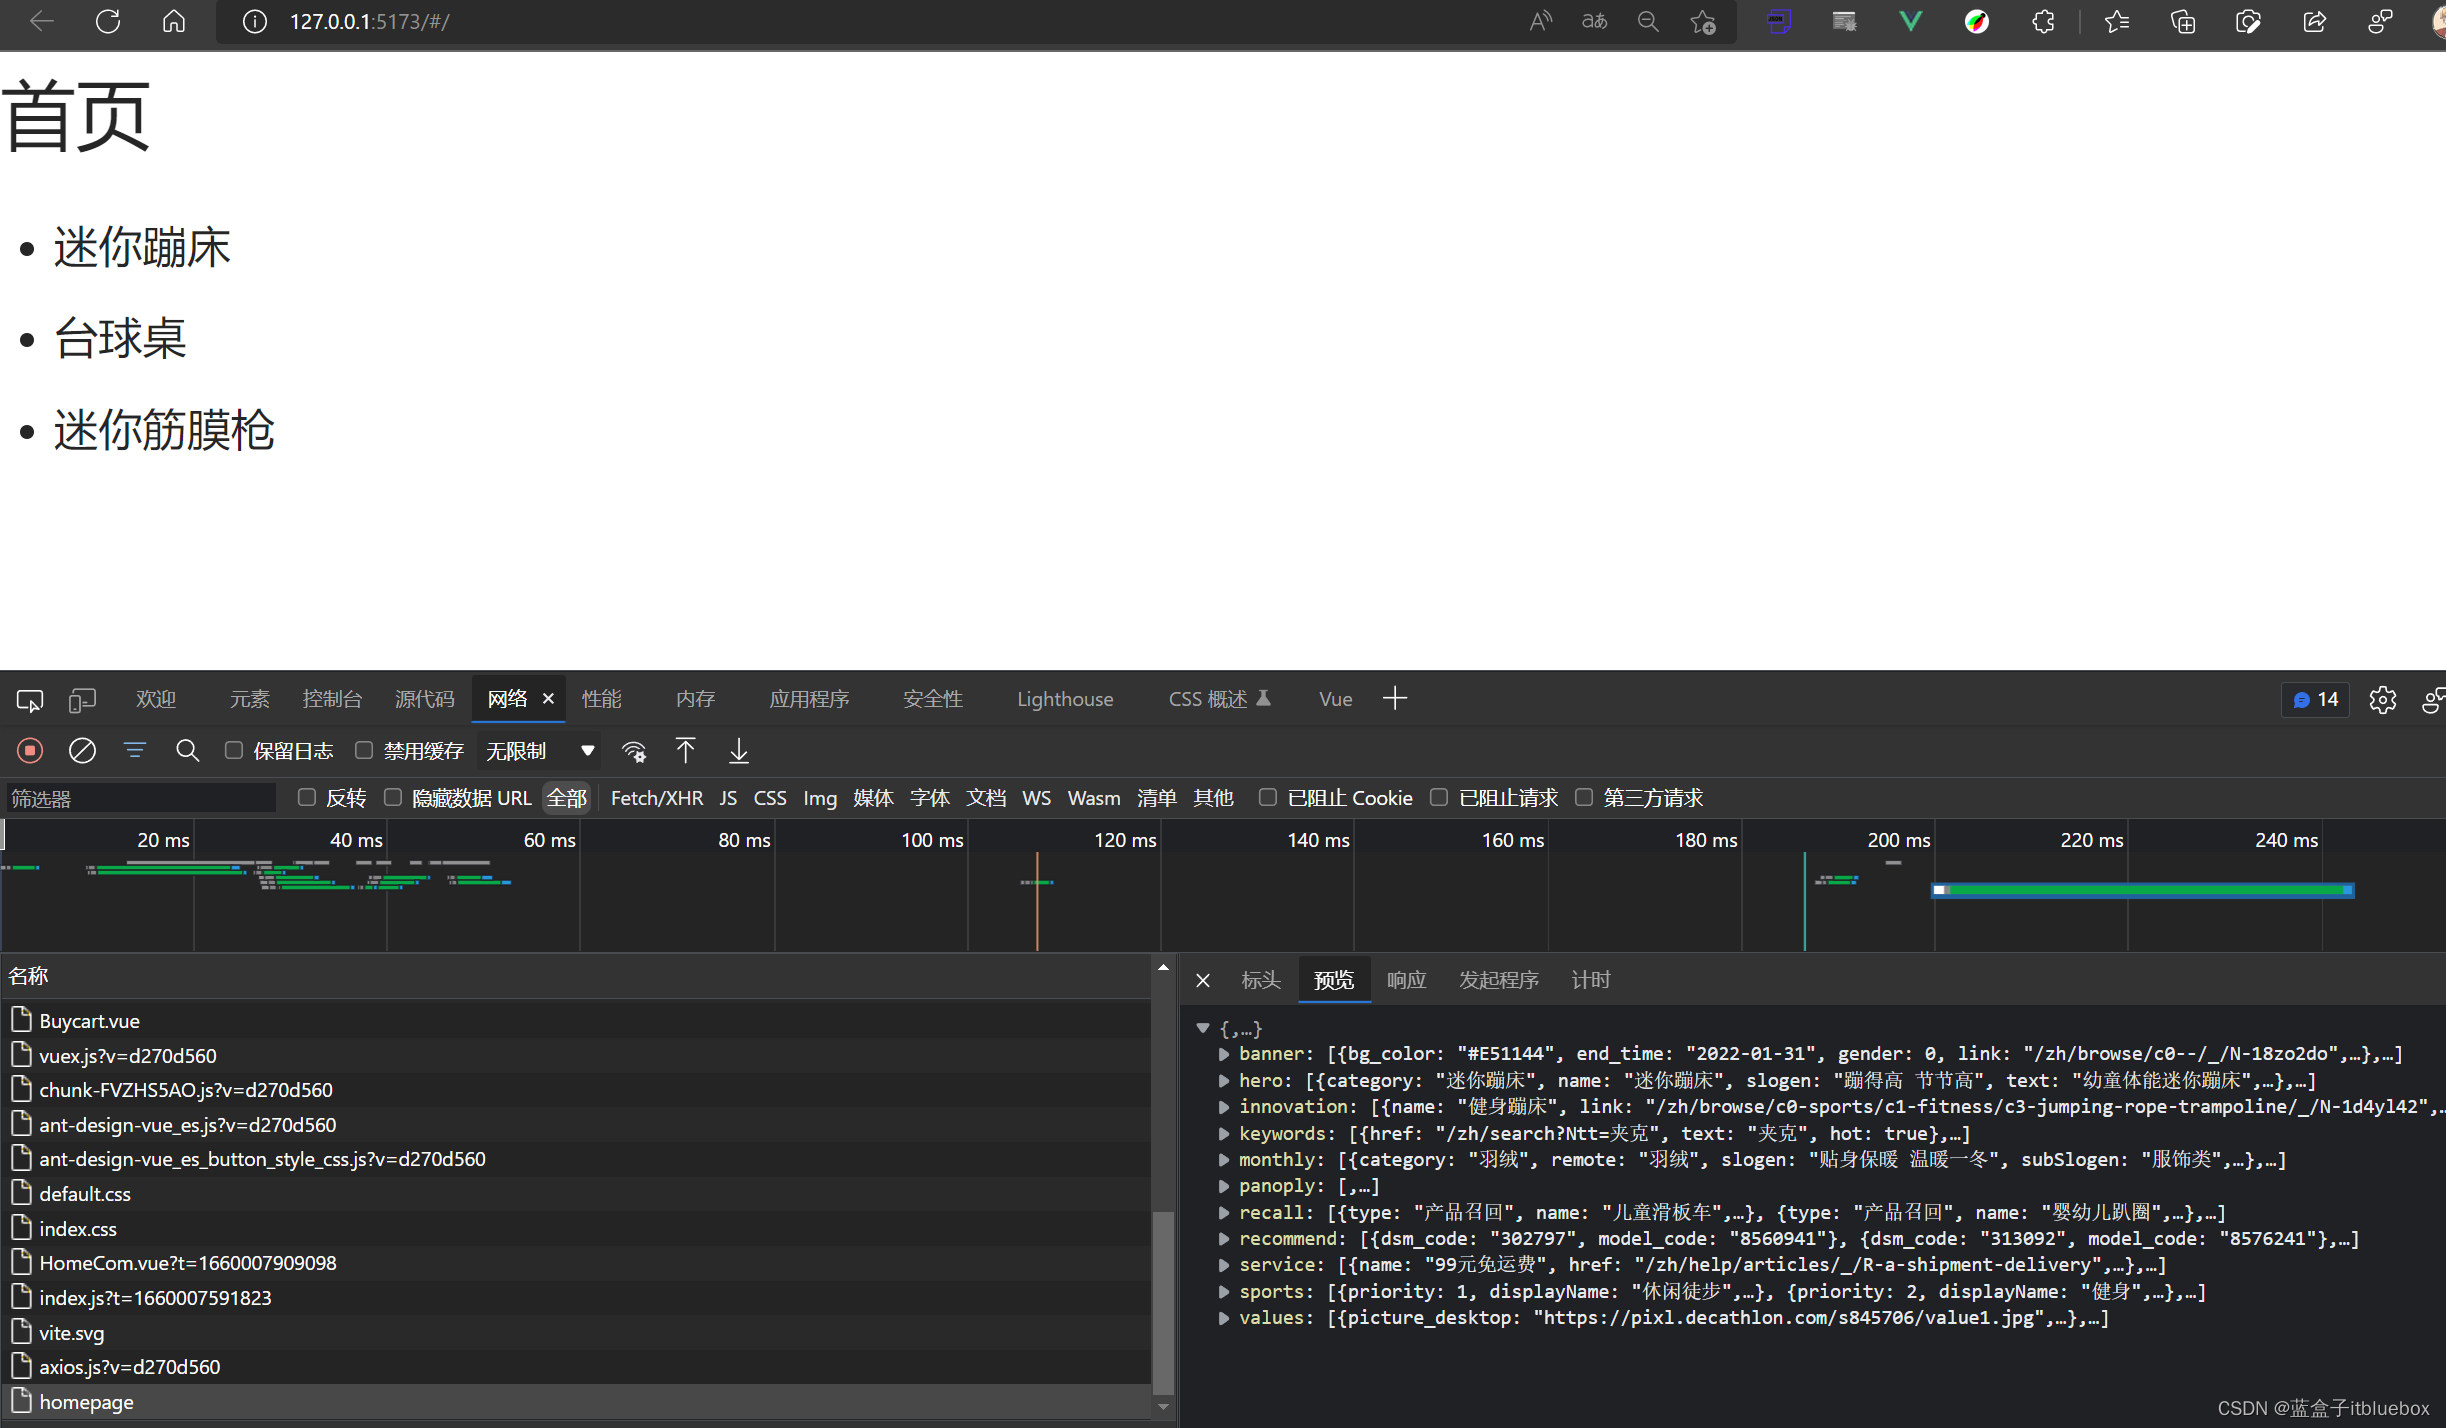Activate inspect element picker icon
The height and width of the screenshot is (1428, 2446).
click(x=30, y=700)
